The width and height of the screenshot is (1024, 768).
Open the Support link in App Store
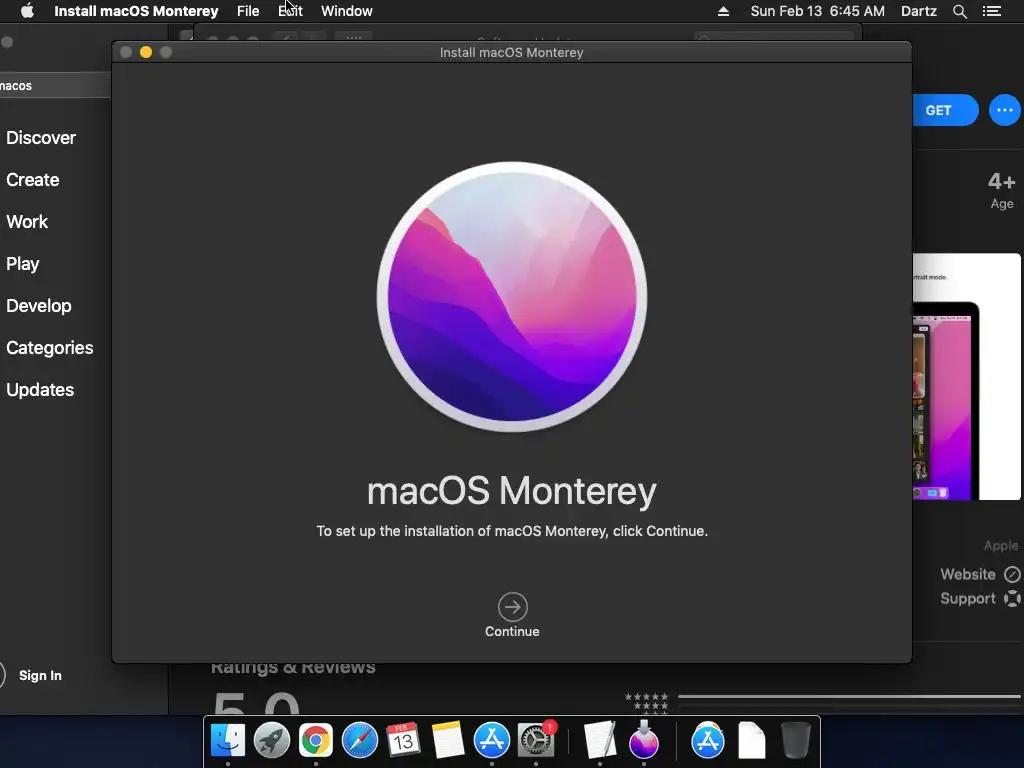[980, 598]
